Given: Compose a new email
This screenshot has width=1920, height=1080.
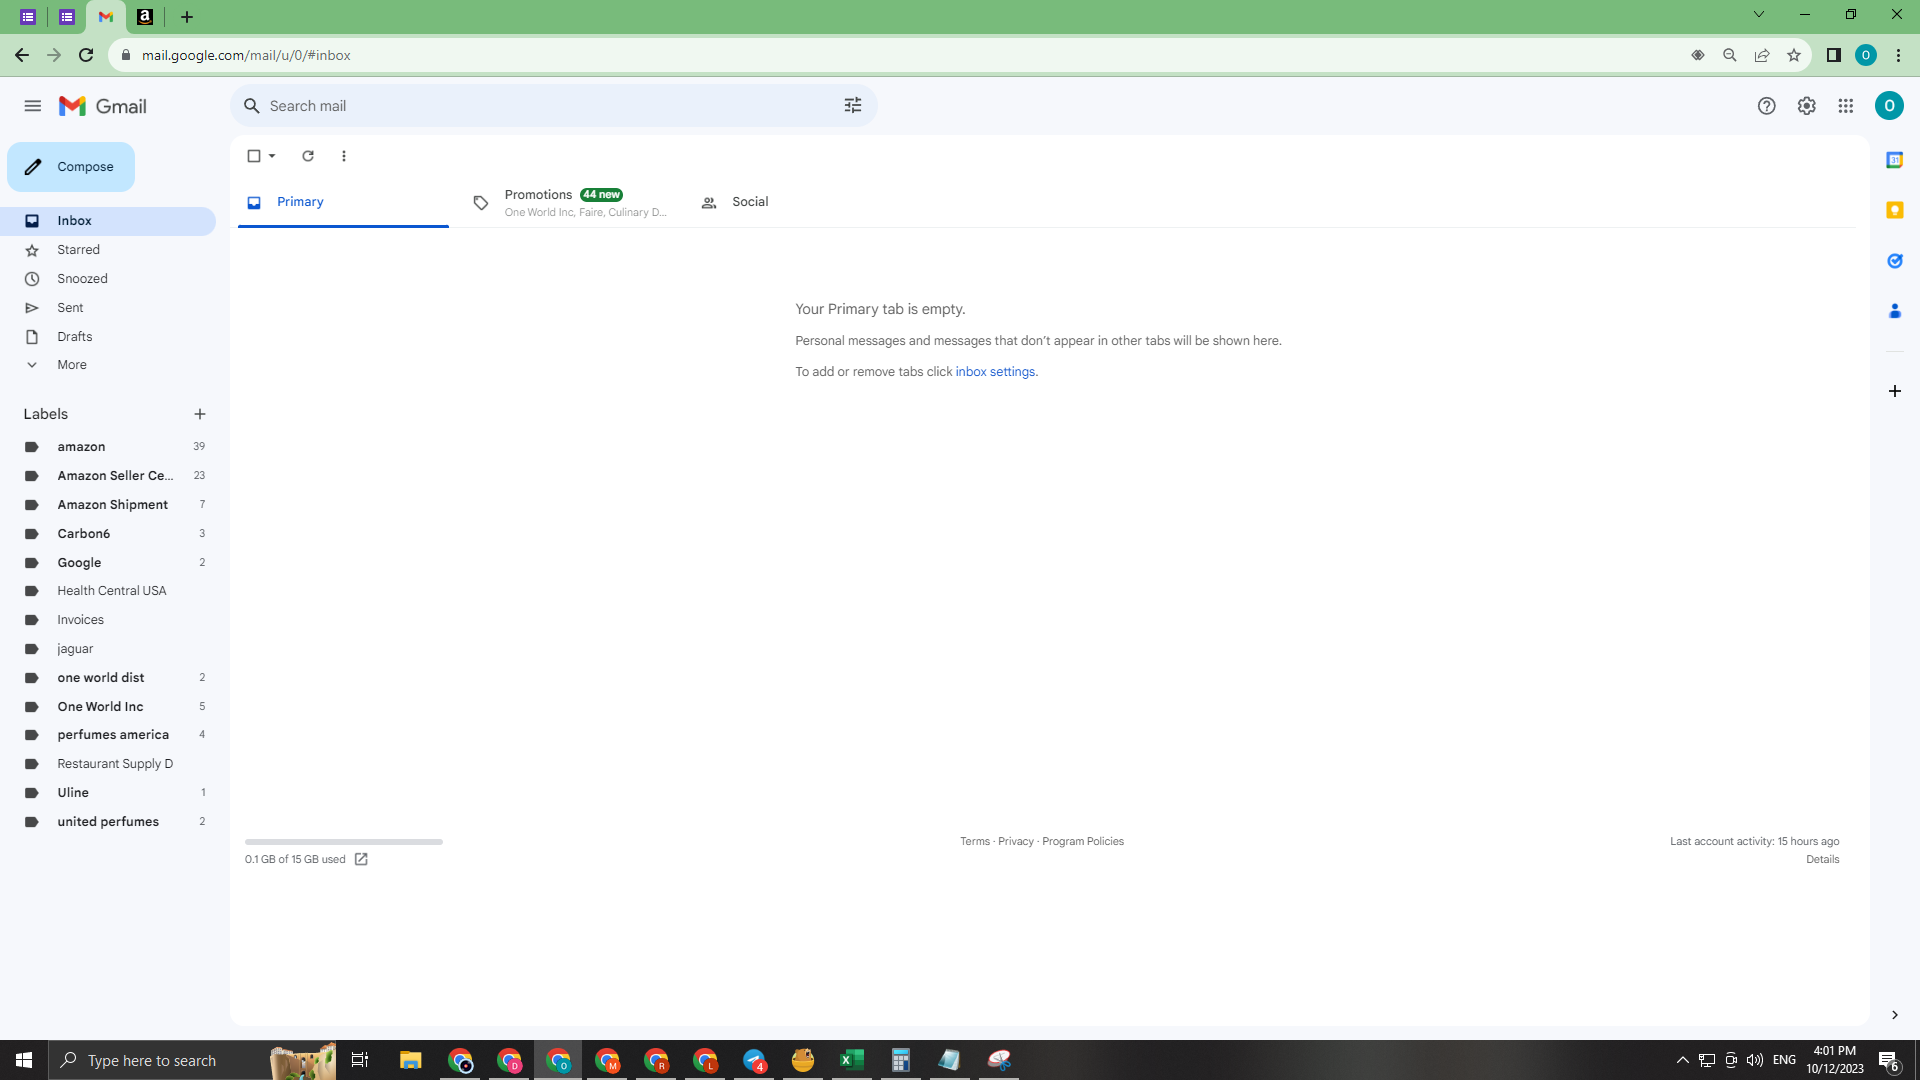Looking at the screenshot, I should click(71, 167).
